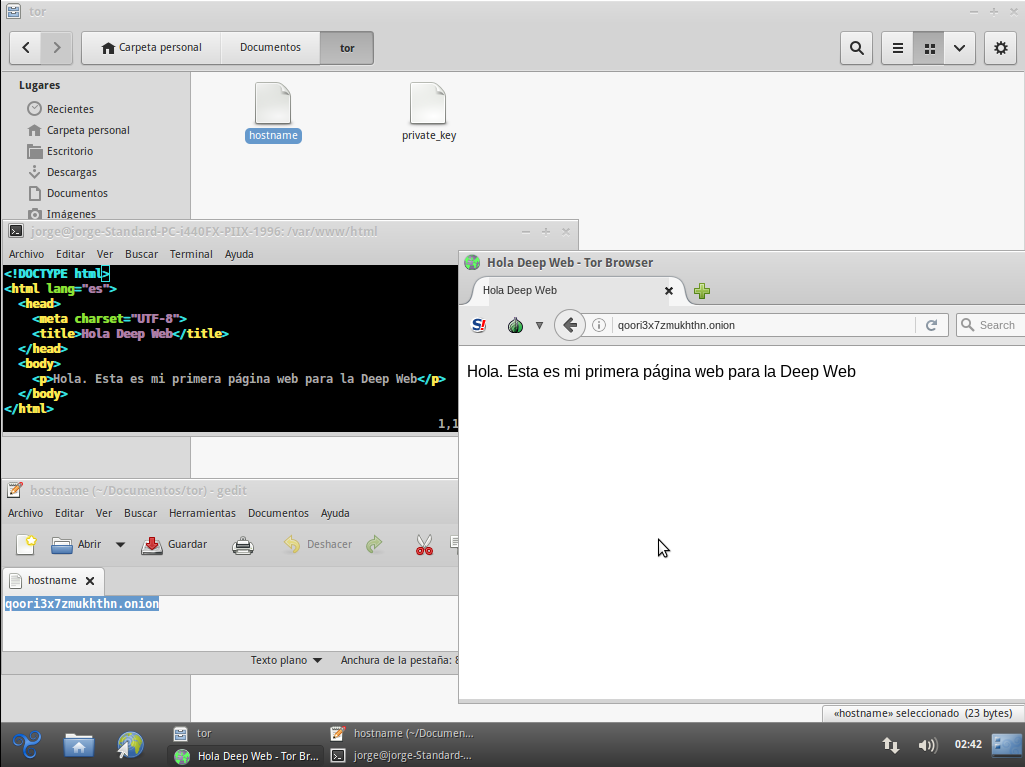Image resolution: width=1025 pixels, height=767 pixels.
Task: Click the Tor Browser address bar
Action: click(760, 325)
